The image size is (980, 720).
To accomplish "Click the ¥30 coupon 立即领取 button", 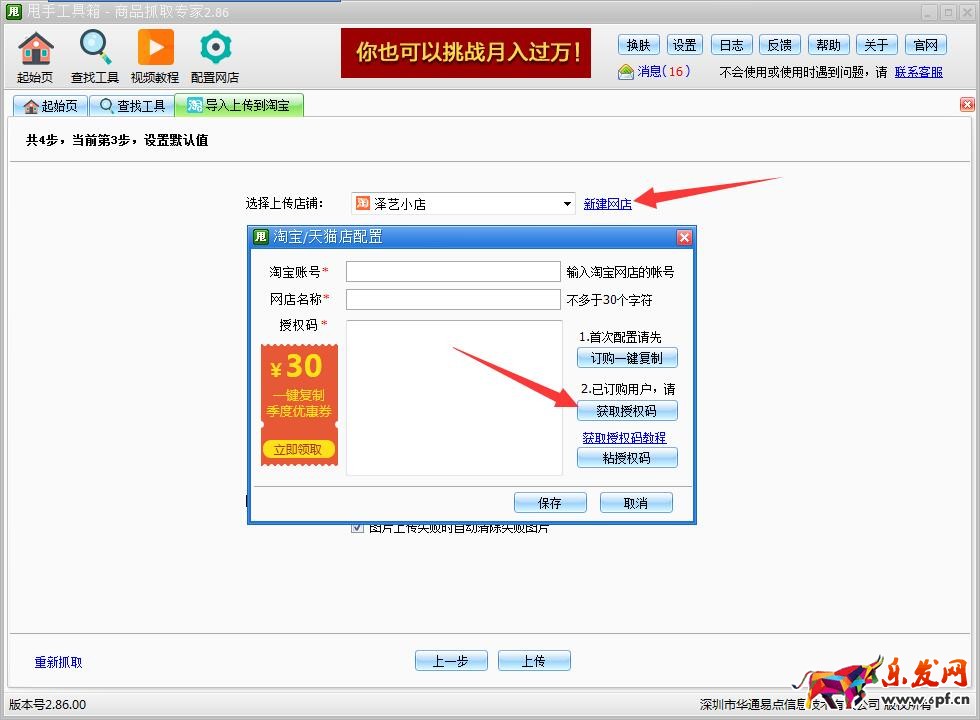I will point(298,450).
